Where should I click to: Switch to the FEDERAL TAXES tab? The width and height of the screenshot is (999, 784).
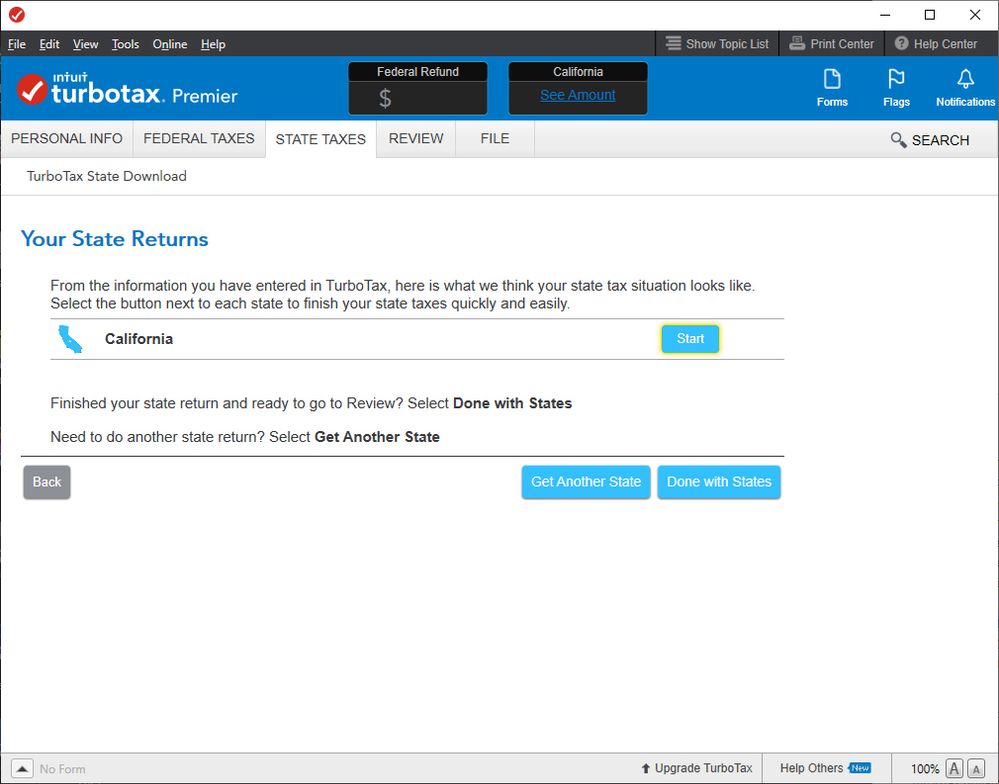pos(199,138)
